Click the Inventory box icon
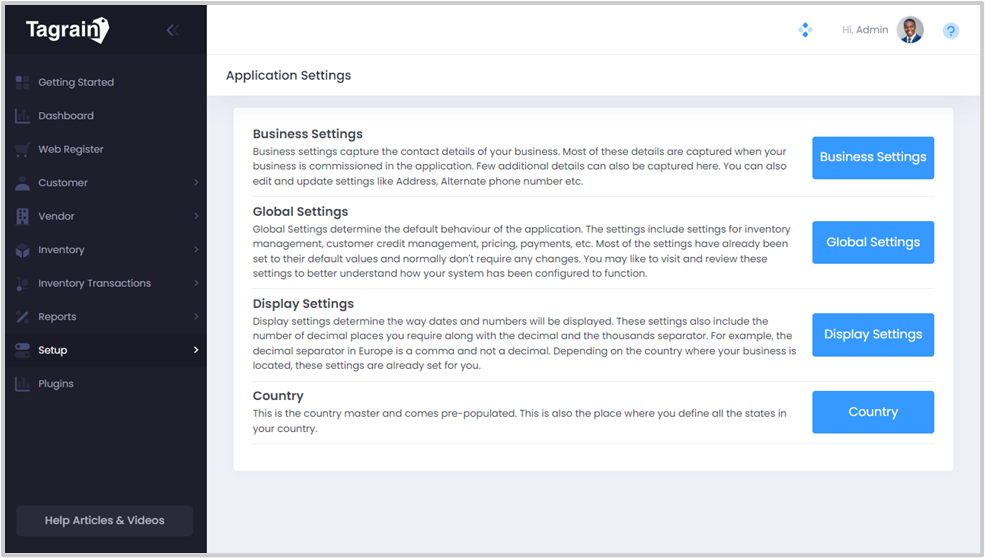985x558 pixels. tap(22, 250)
